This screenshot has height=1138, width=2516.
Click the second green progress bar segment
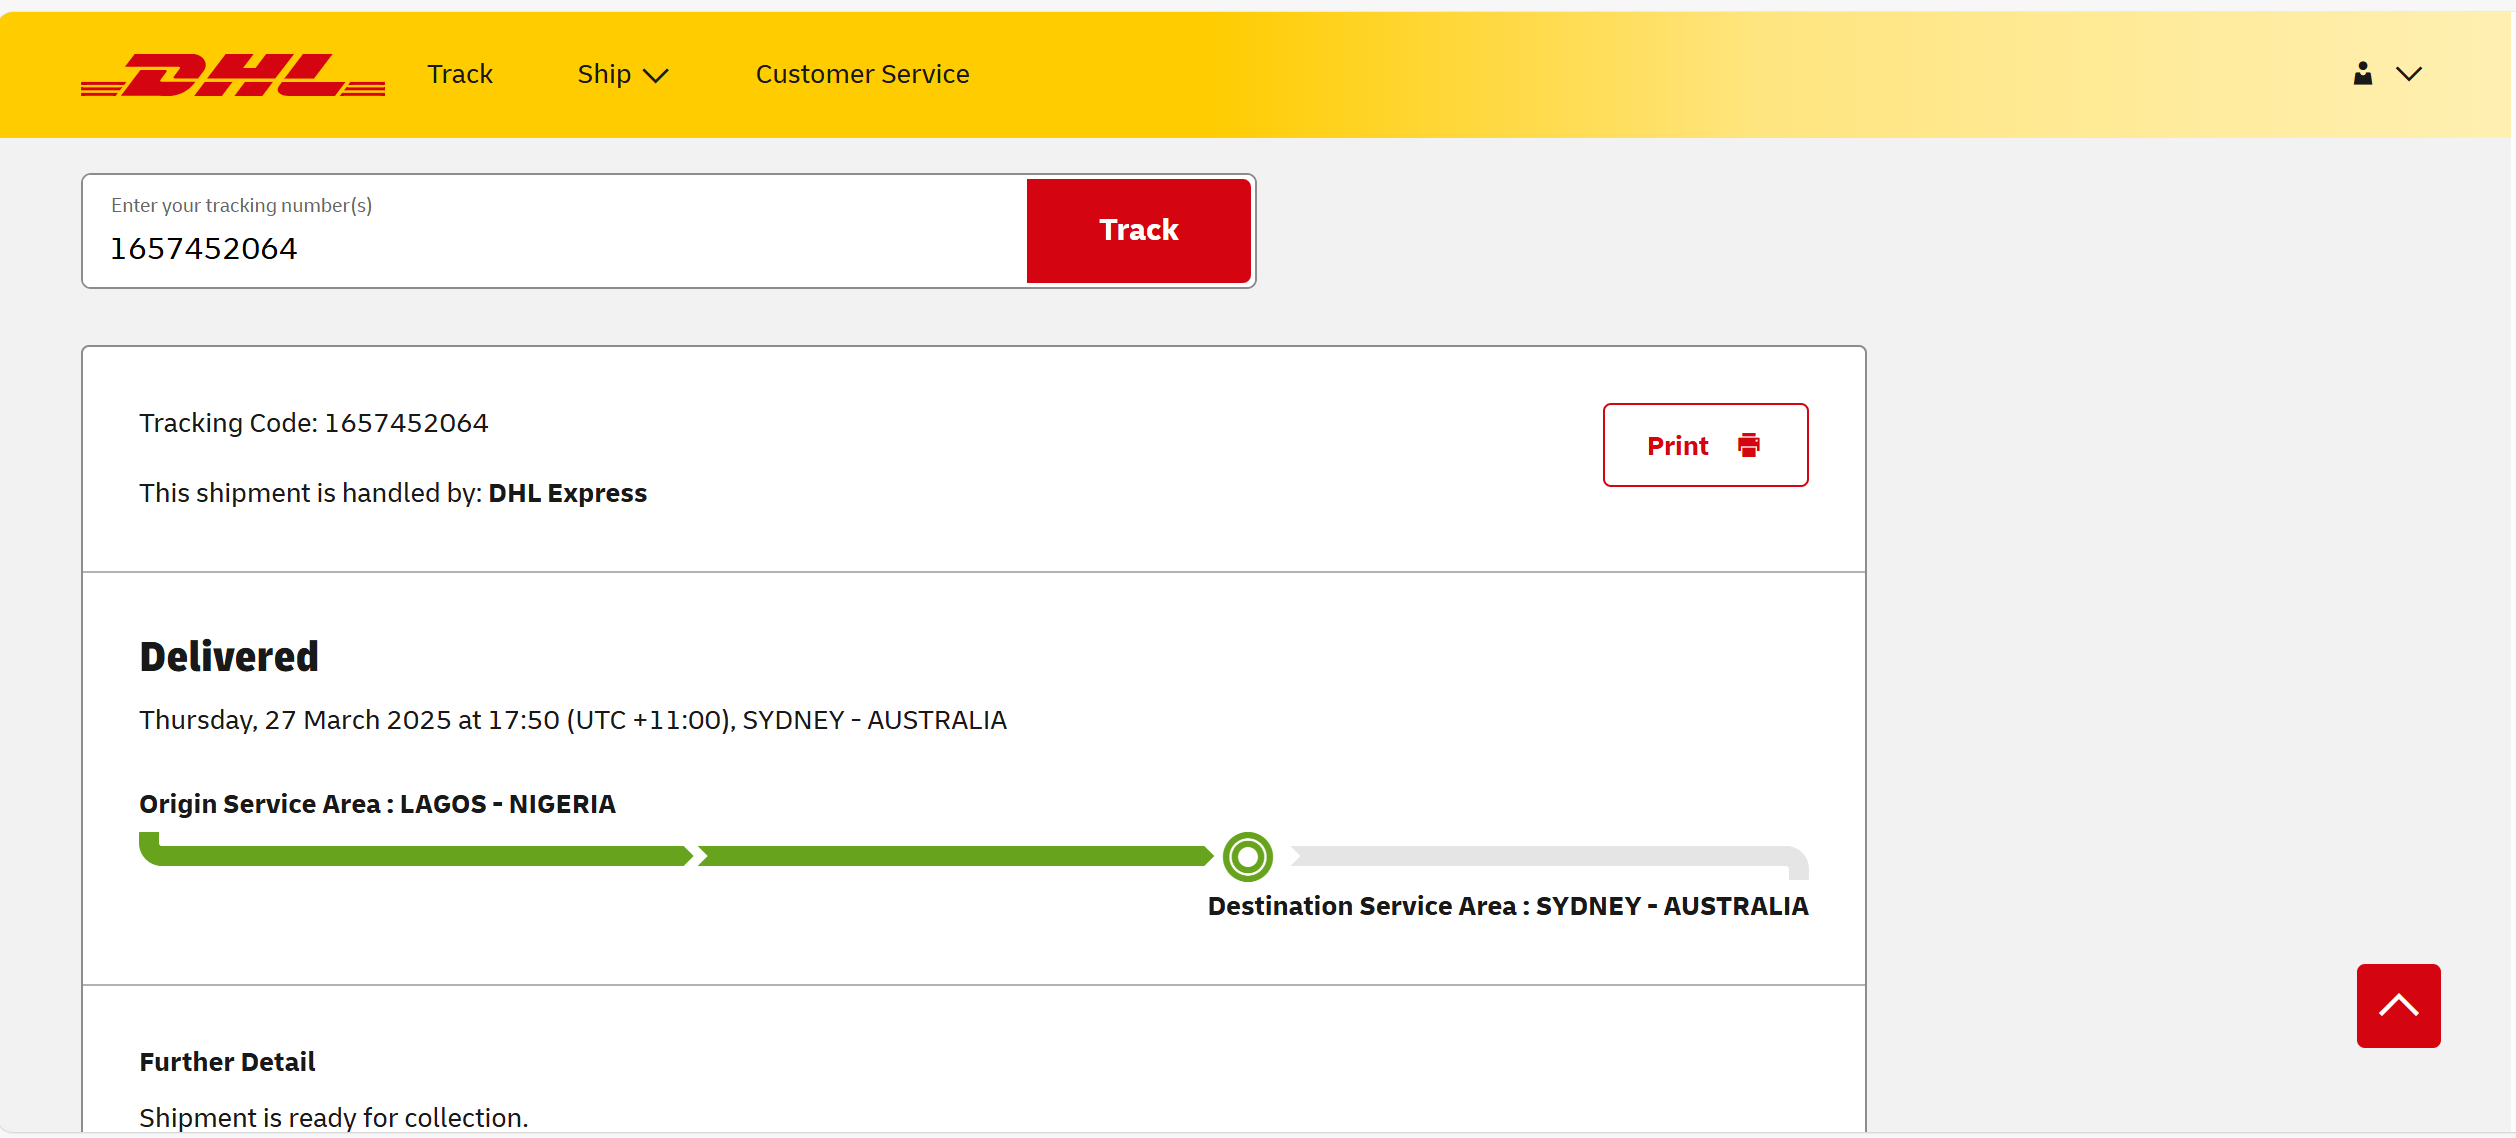pos(955,856)
